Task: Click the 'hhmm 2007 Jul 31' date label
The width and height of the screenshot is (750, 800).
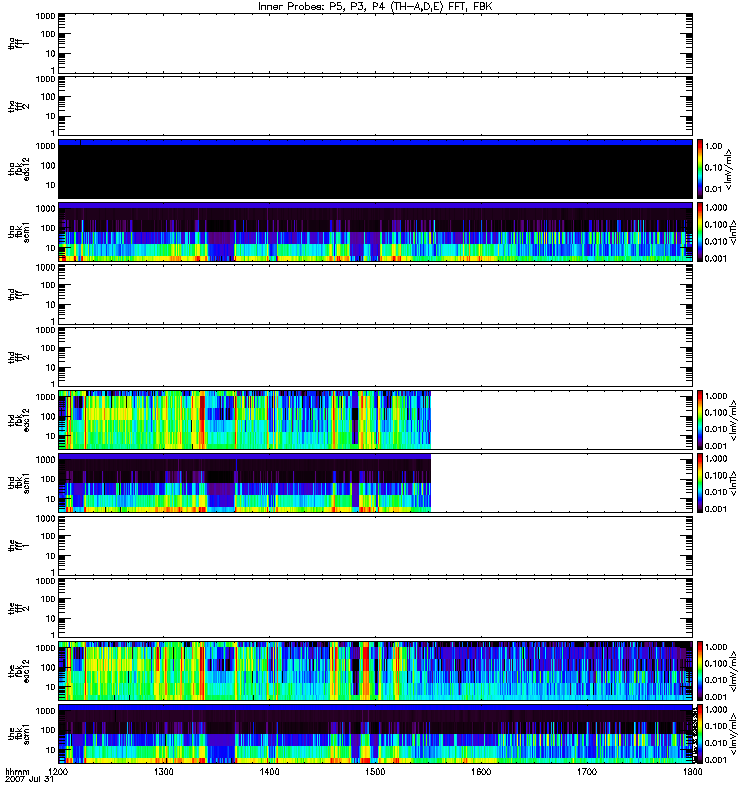Action: 29,776
